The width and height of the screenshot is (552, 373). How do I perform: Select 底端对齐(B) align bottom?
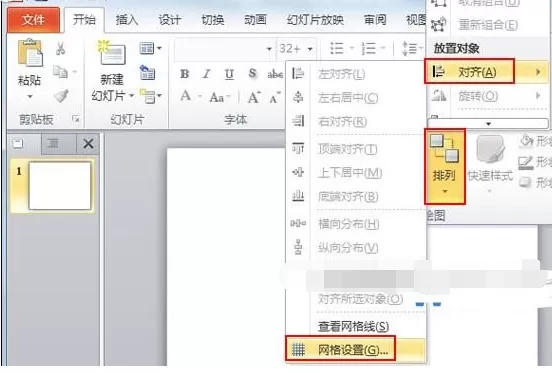pyautogui.click(x=356, y=196)
